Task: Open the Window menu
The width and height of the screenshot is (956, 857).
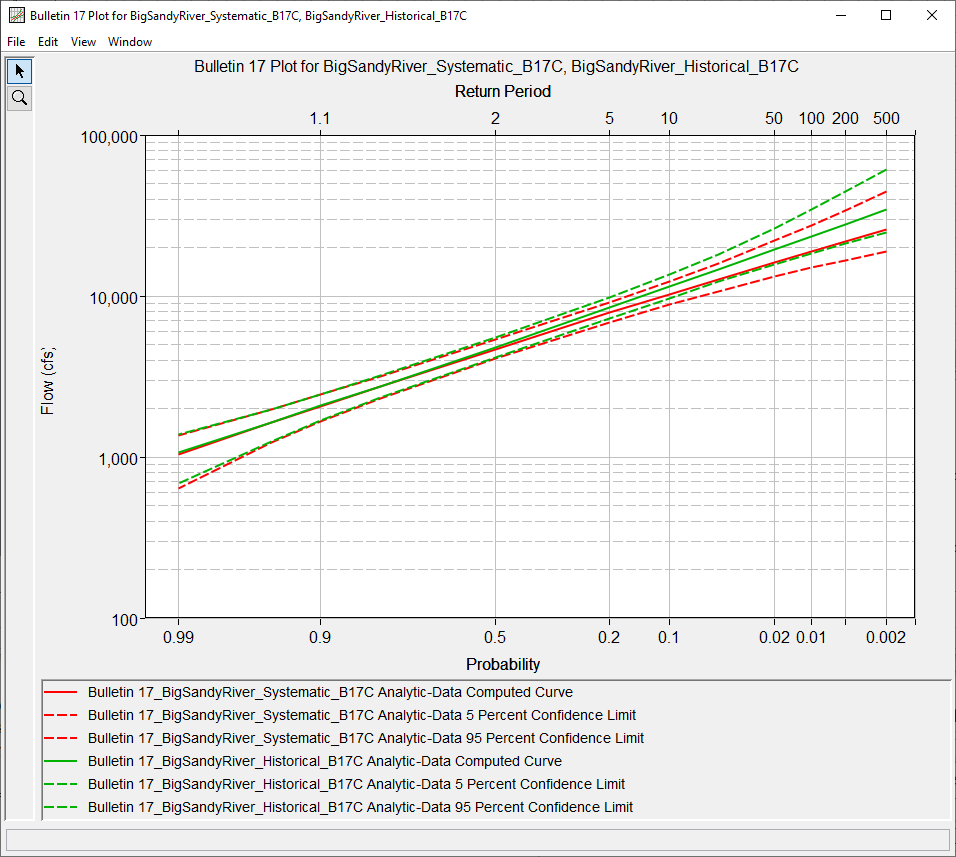Action: pyautogui.click(x=130, y=41)
